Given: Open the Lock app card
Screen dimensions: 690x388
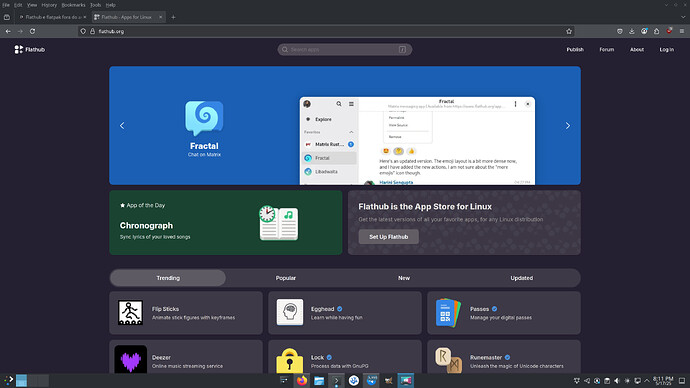Looking at the screenshot, I should coord(345,357).
